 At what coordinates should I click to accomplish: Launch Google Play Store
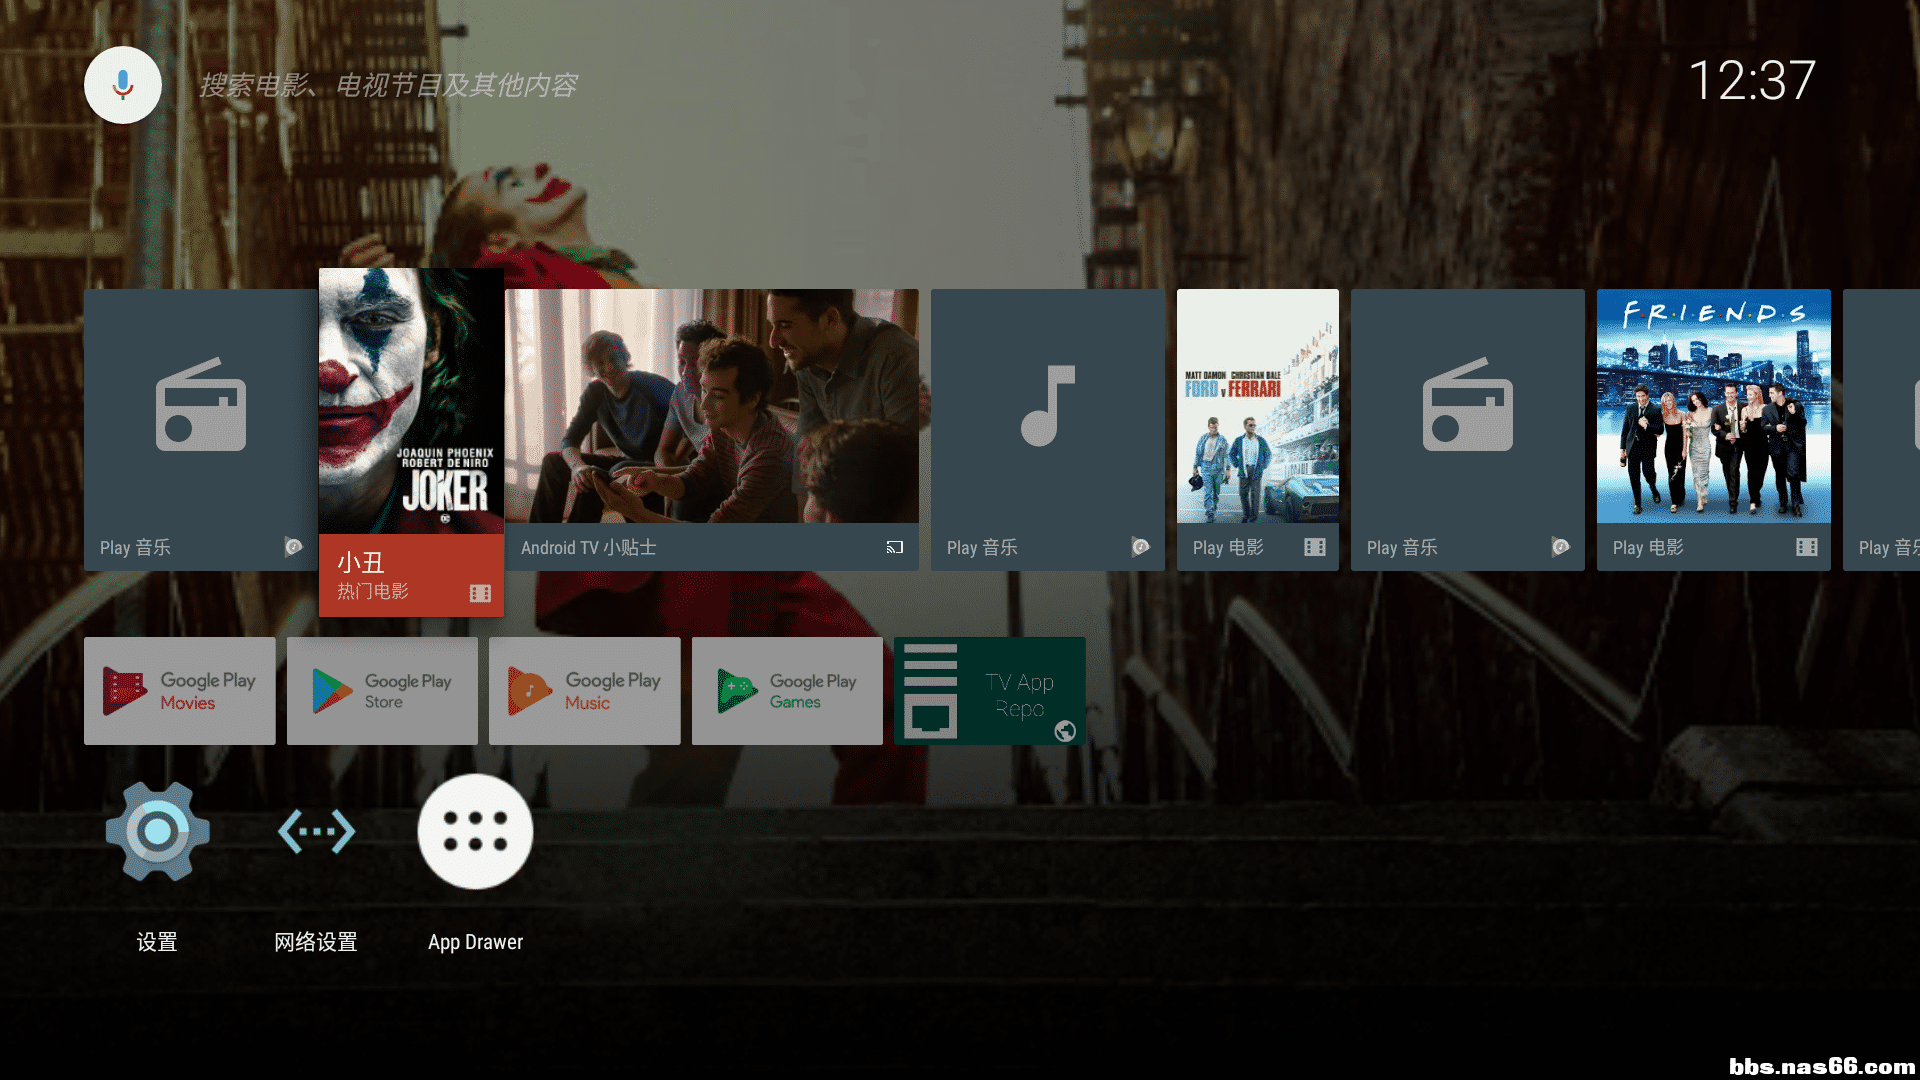click(x=382, y=690)
